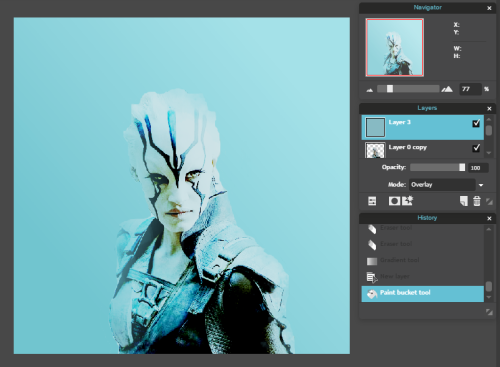
Task: Click the Navigator preview thumbnail
Action: (395, 48)
